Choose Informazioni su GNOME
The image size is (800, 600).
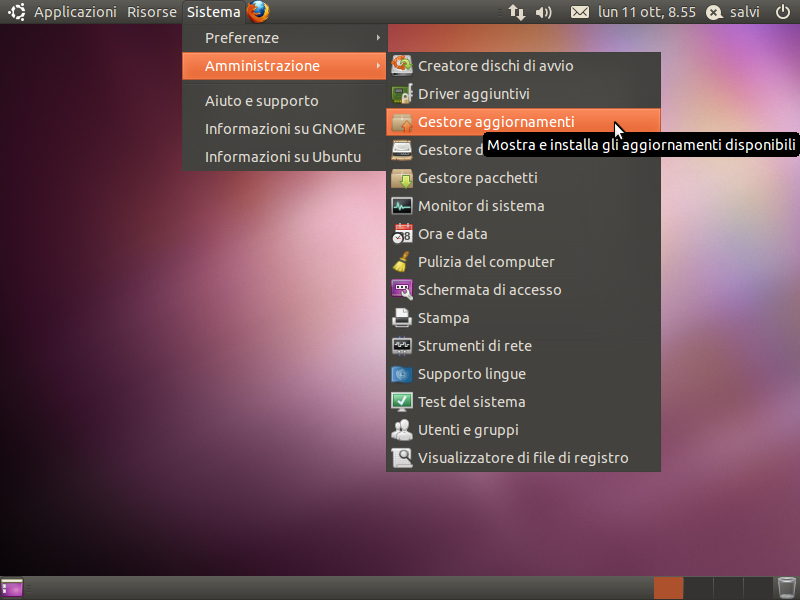click(x=284, y=129)
